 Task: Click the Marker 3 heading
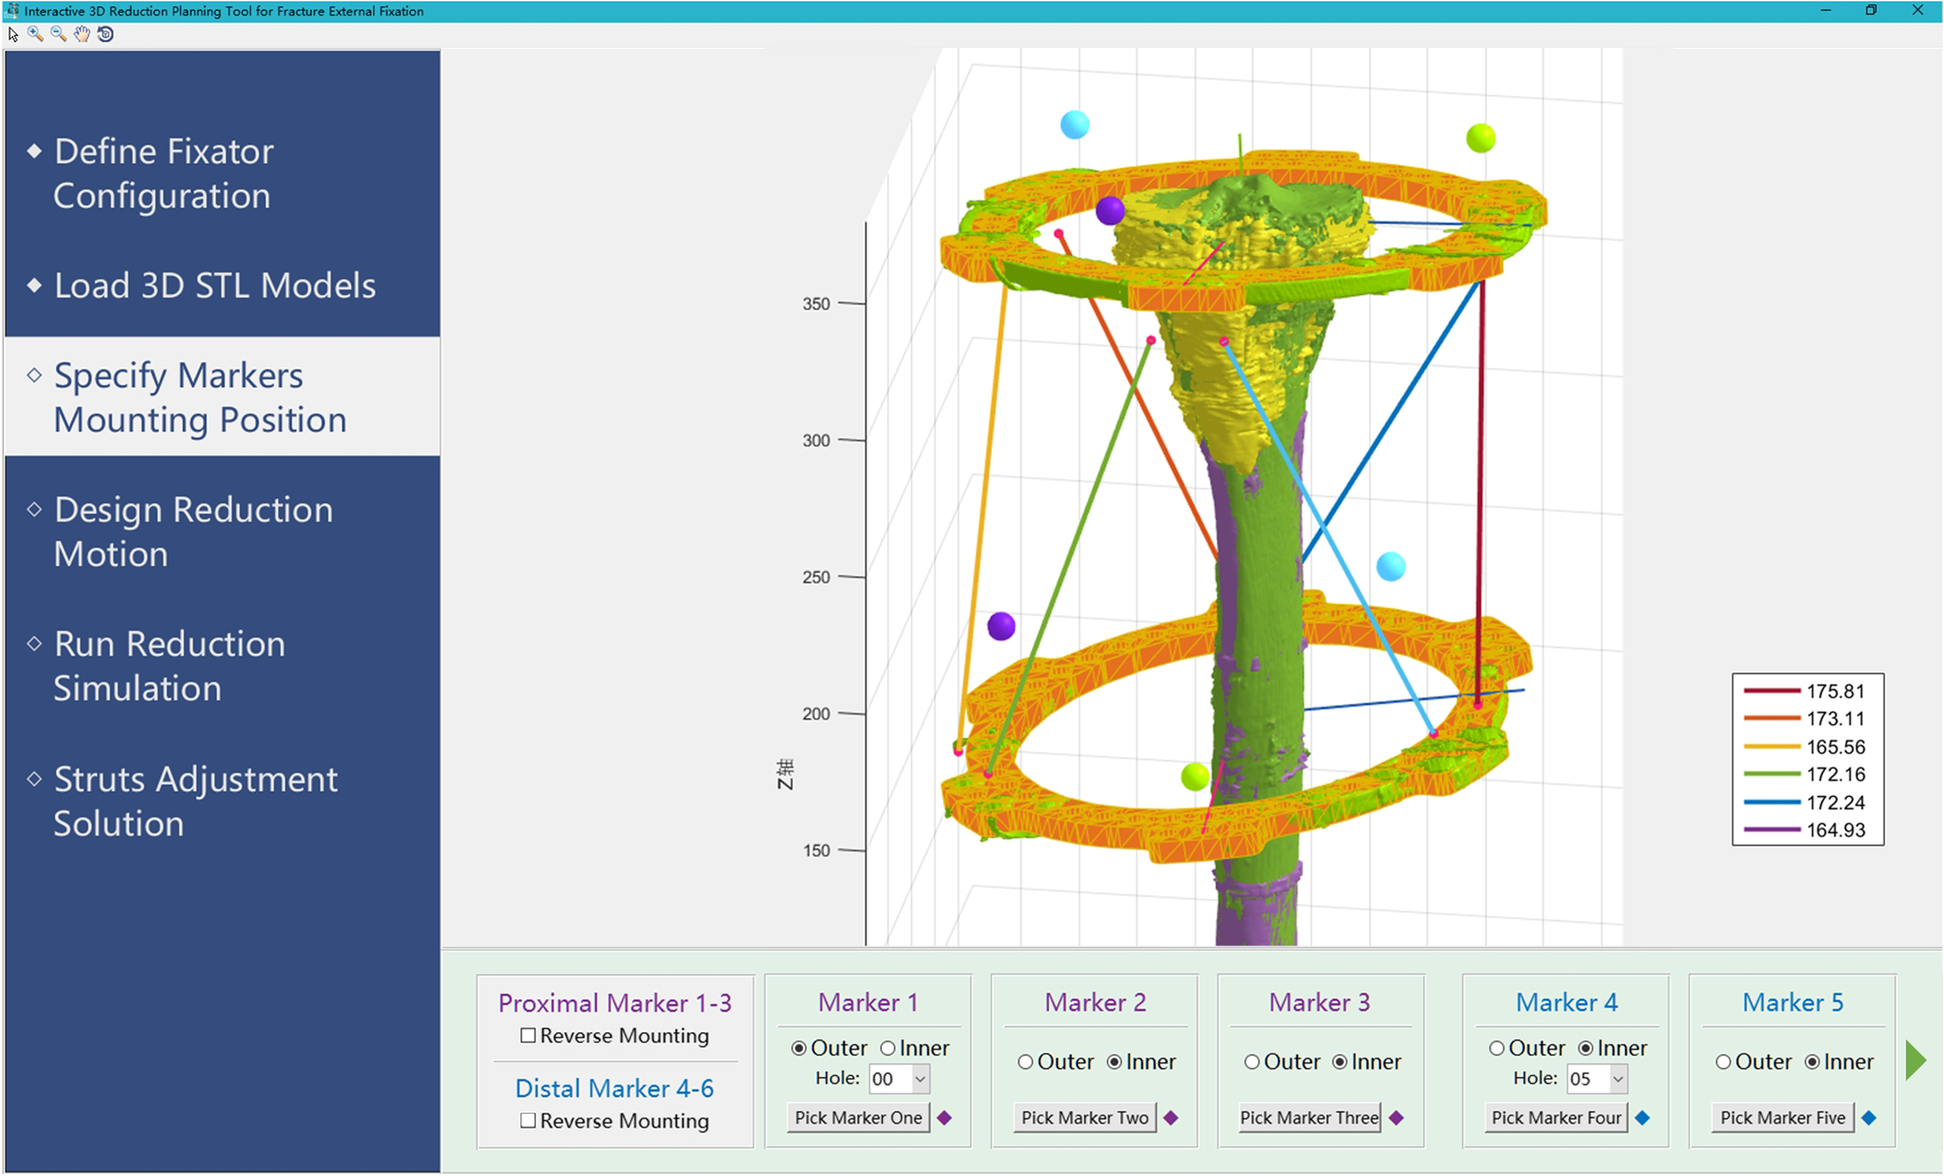point(1320,1002)
